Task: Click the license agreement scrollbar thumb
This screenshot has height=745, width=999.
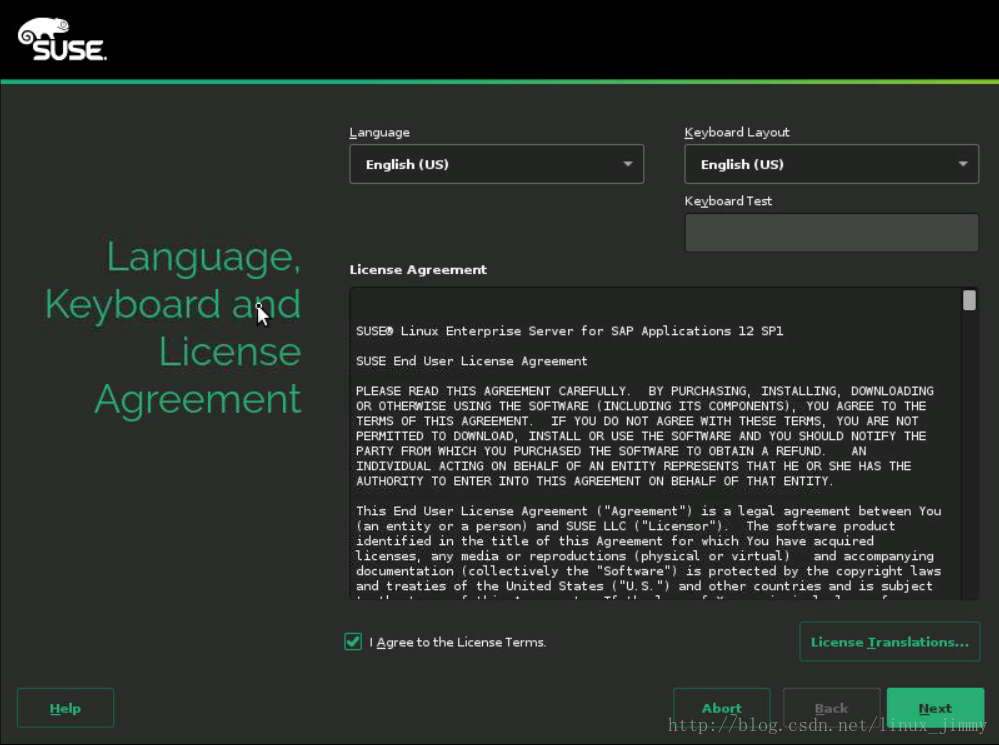Action: pos(969,300)
